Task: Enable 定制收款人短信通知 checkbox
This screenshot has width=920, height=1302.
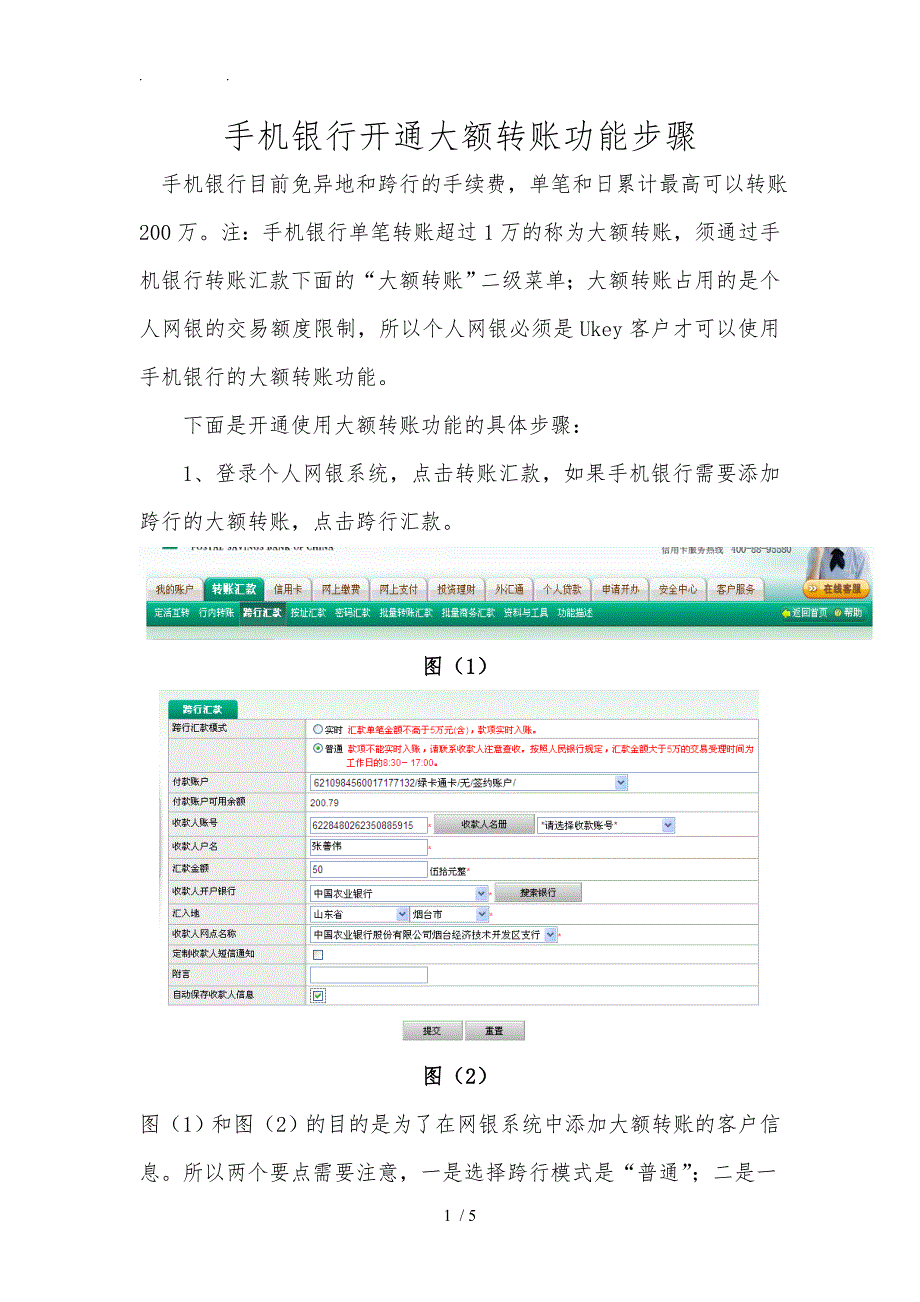Action: (318, 955)
